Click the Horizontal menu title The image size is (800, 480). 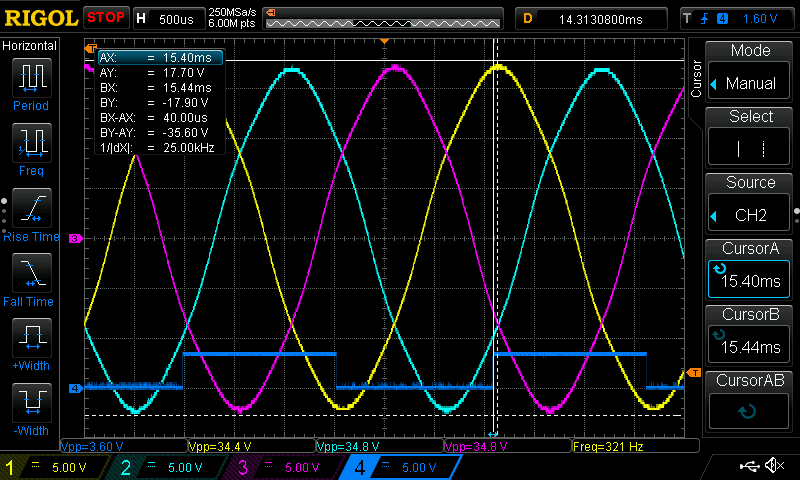[x=30, y=46]
